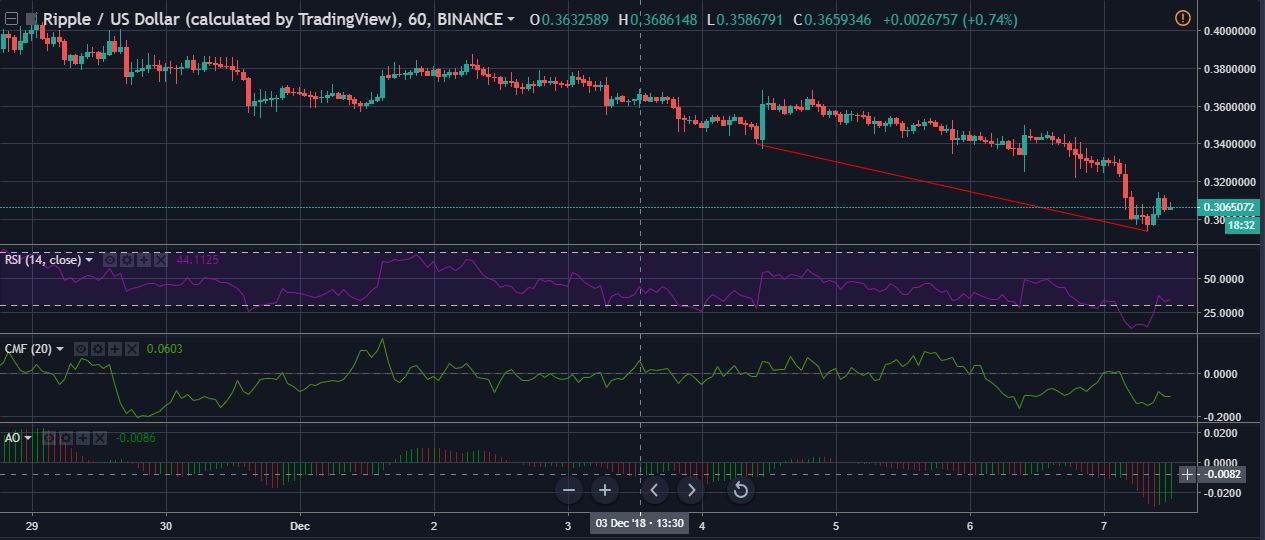Click the AO value -0.0086
1265x540 pixels.
(x=135, y=438)
